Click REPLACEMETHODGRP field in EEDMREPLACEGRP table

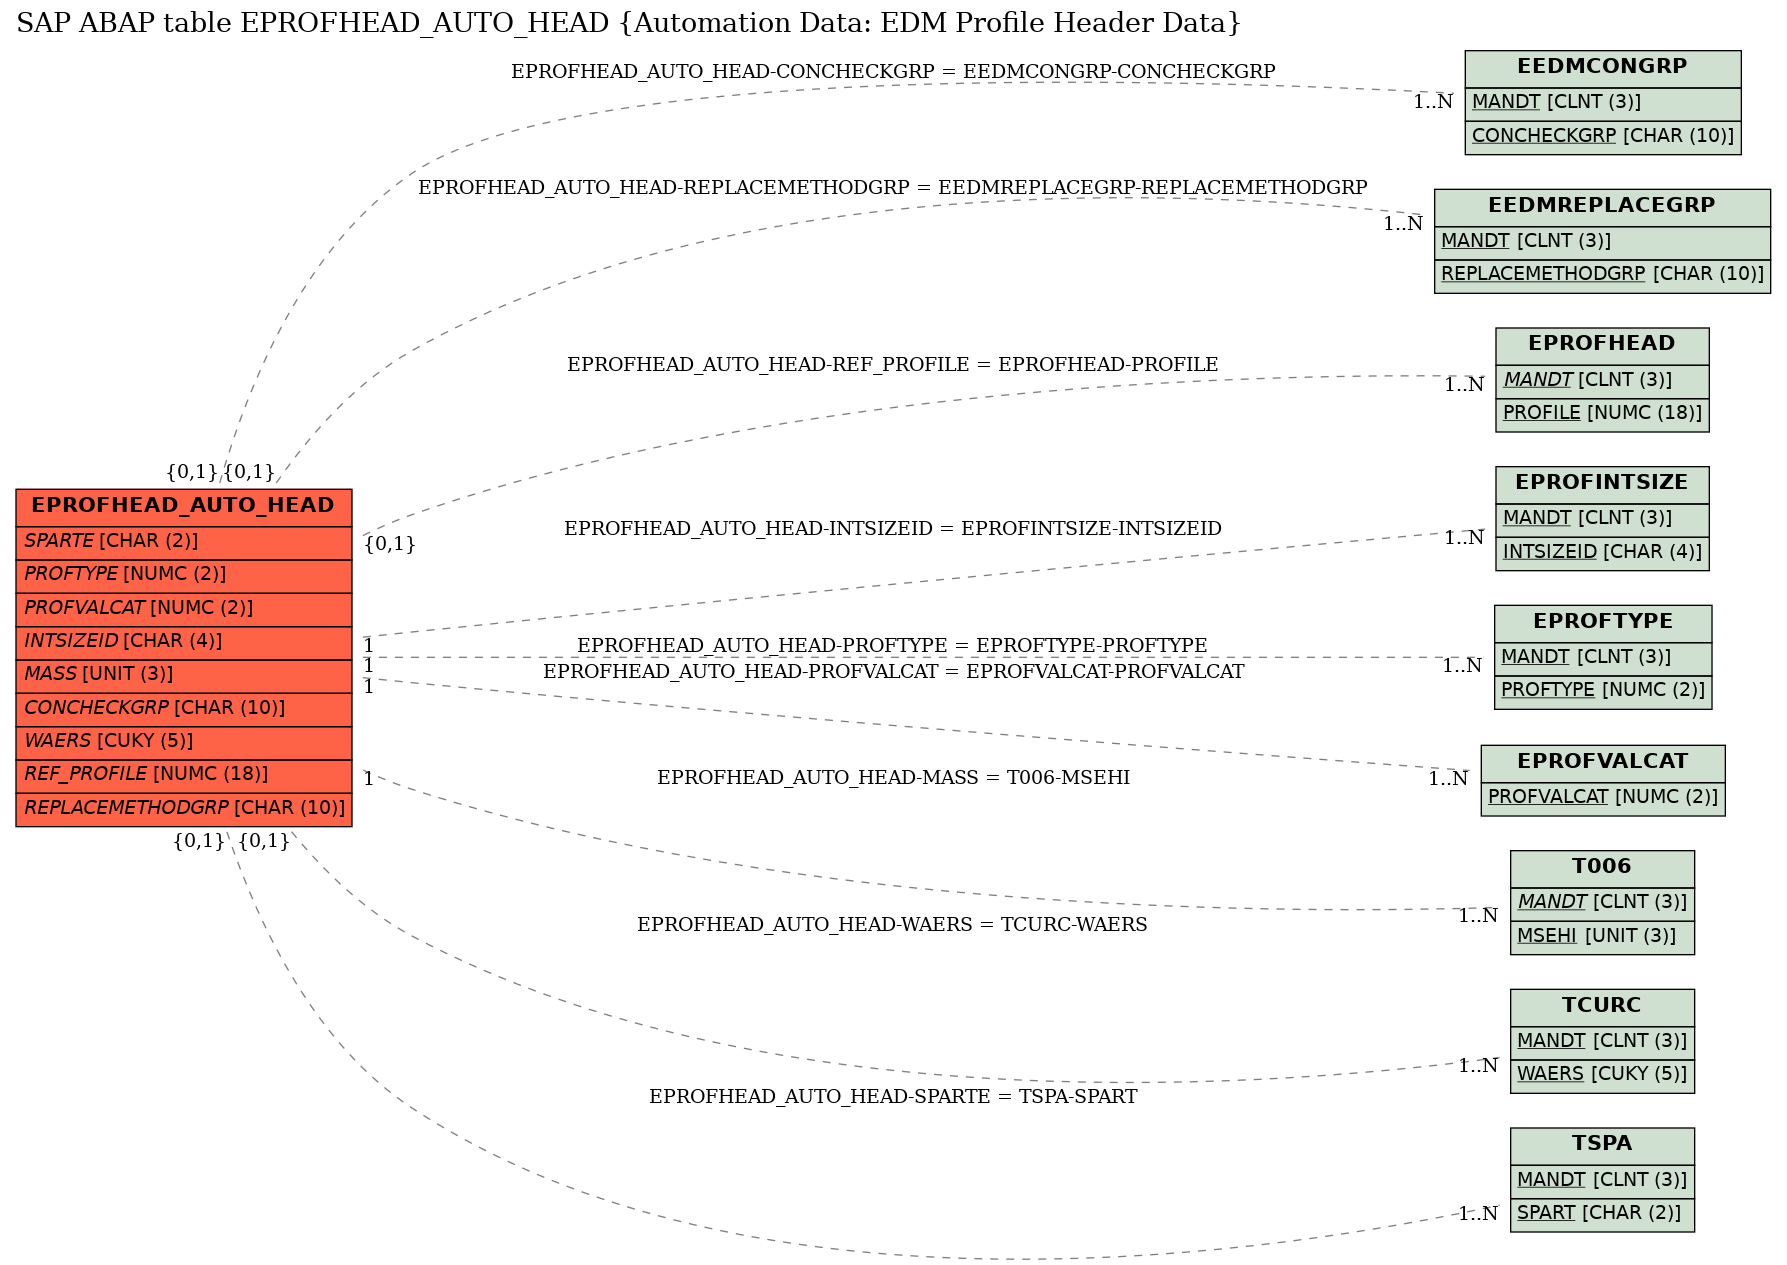(1602, 275)
